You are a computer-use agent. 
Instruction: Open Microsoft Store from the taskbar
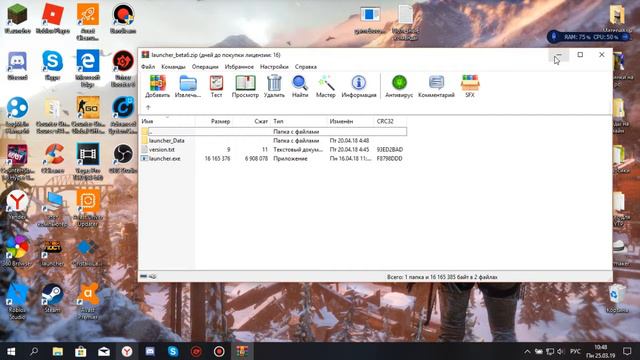pyautogui.click(x=81, y=351)
